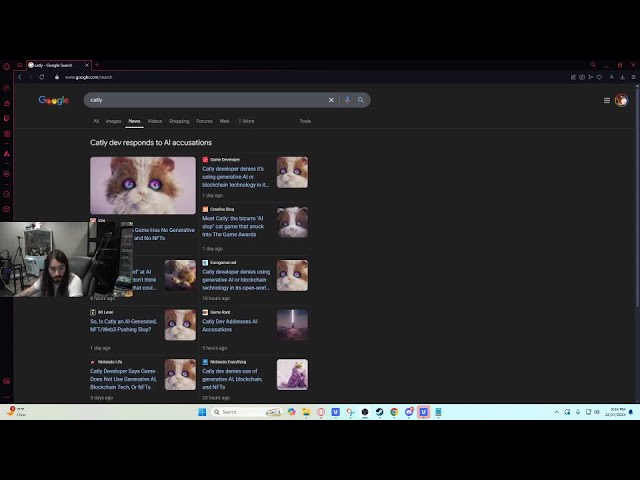Switch to the Images tab
640x480 pixels.
pyautogui.click(x=114, y=121)
